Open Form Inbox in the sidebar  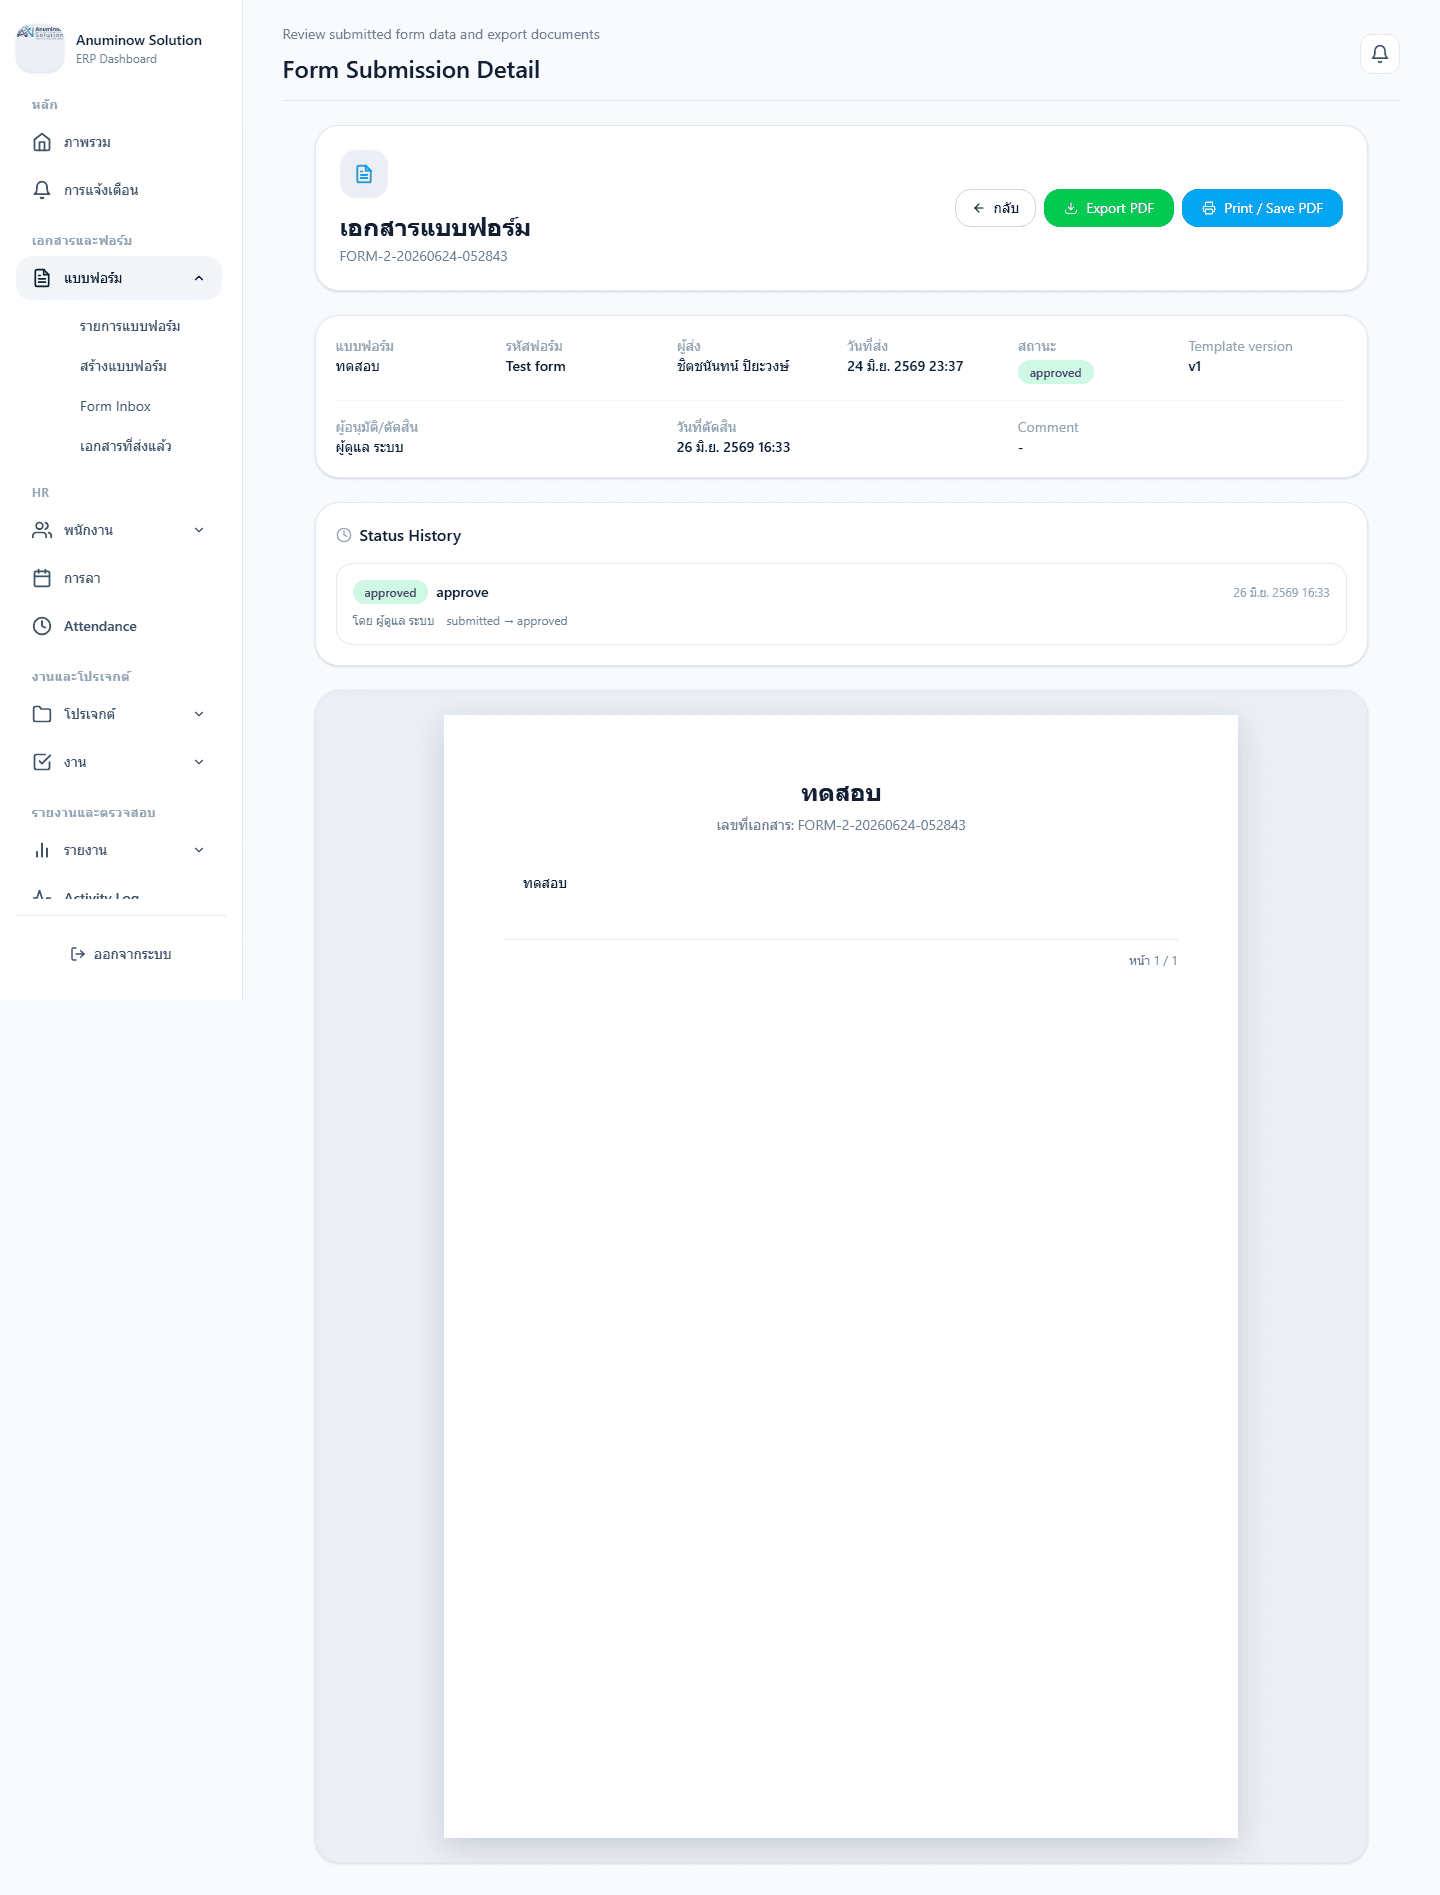(115, 406)
